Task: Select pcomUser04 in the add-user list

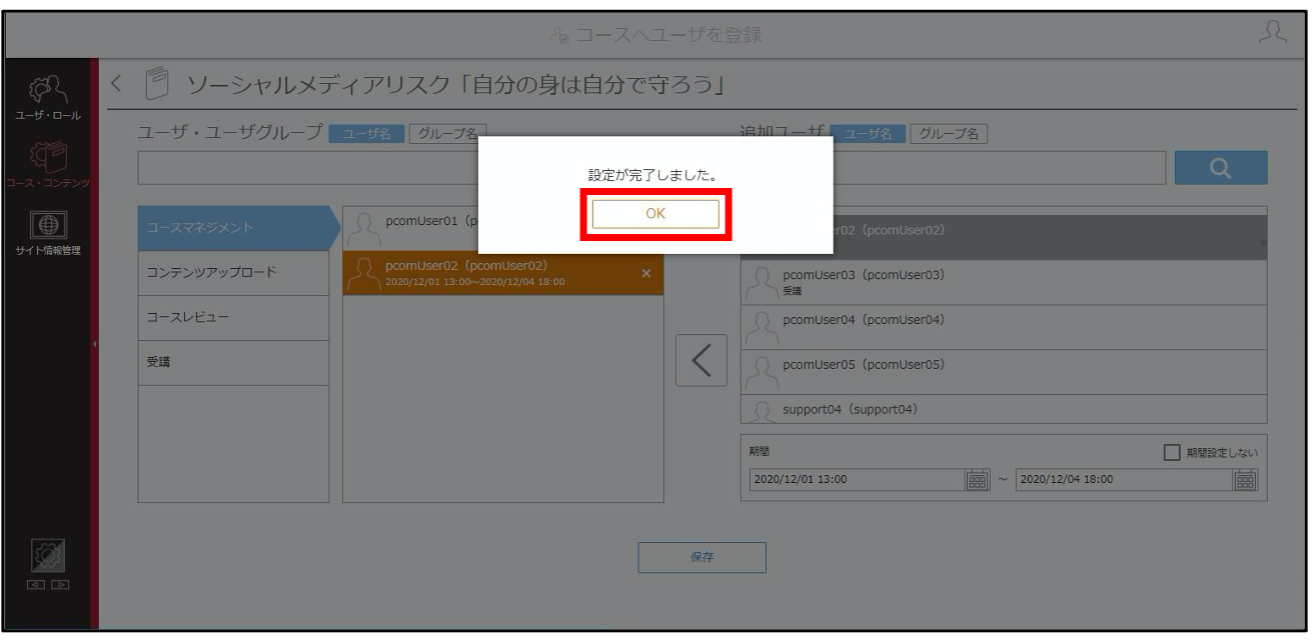Action: coord(1004,327)
